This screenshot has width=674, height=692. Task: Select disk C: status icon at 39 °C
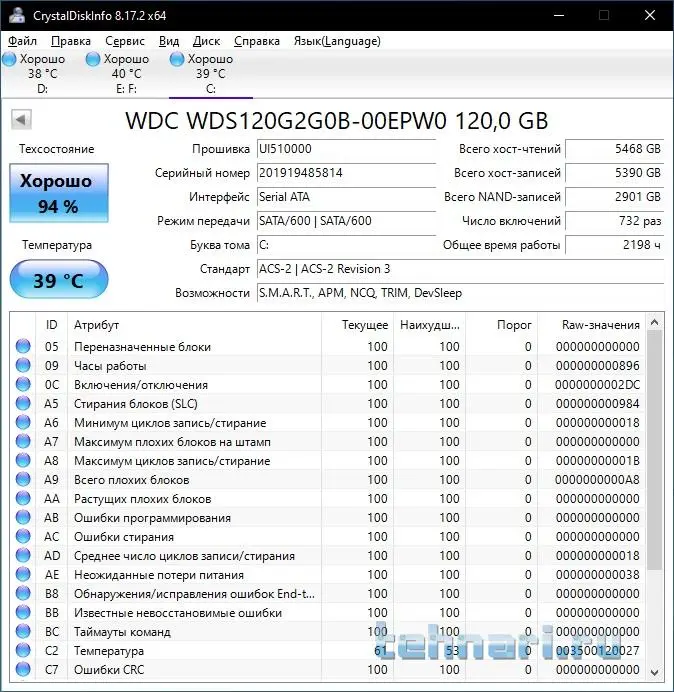178,60
